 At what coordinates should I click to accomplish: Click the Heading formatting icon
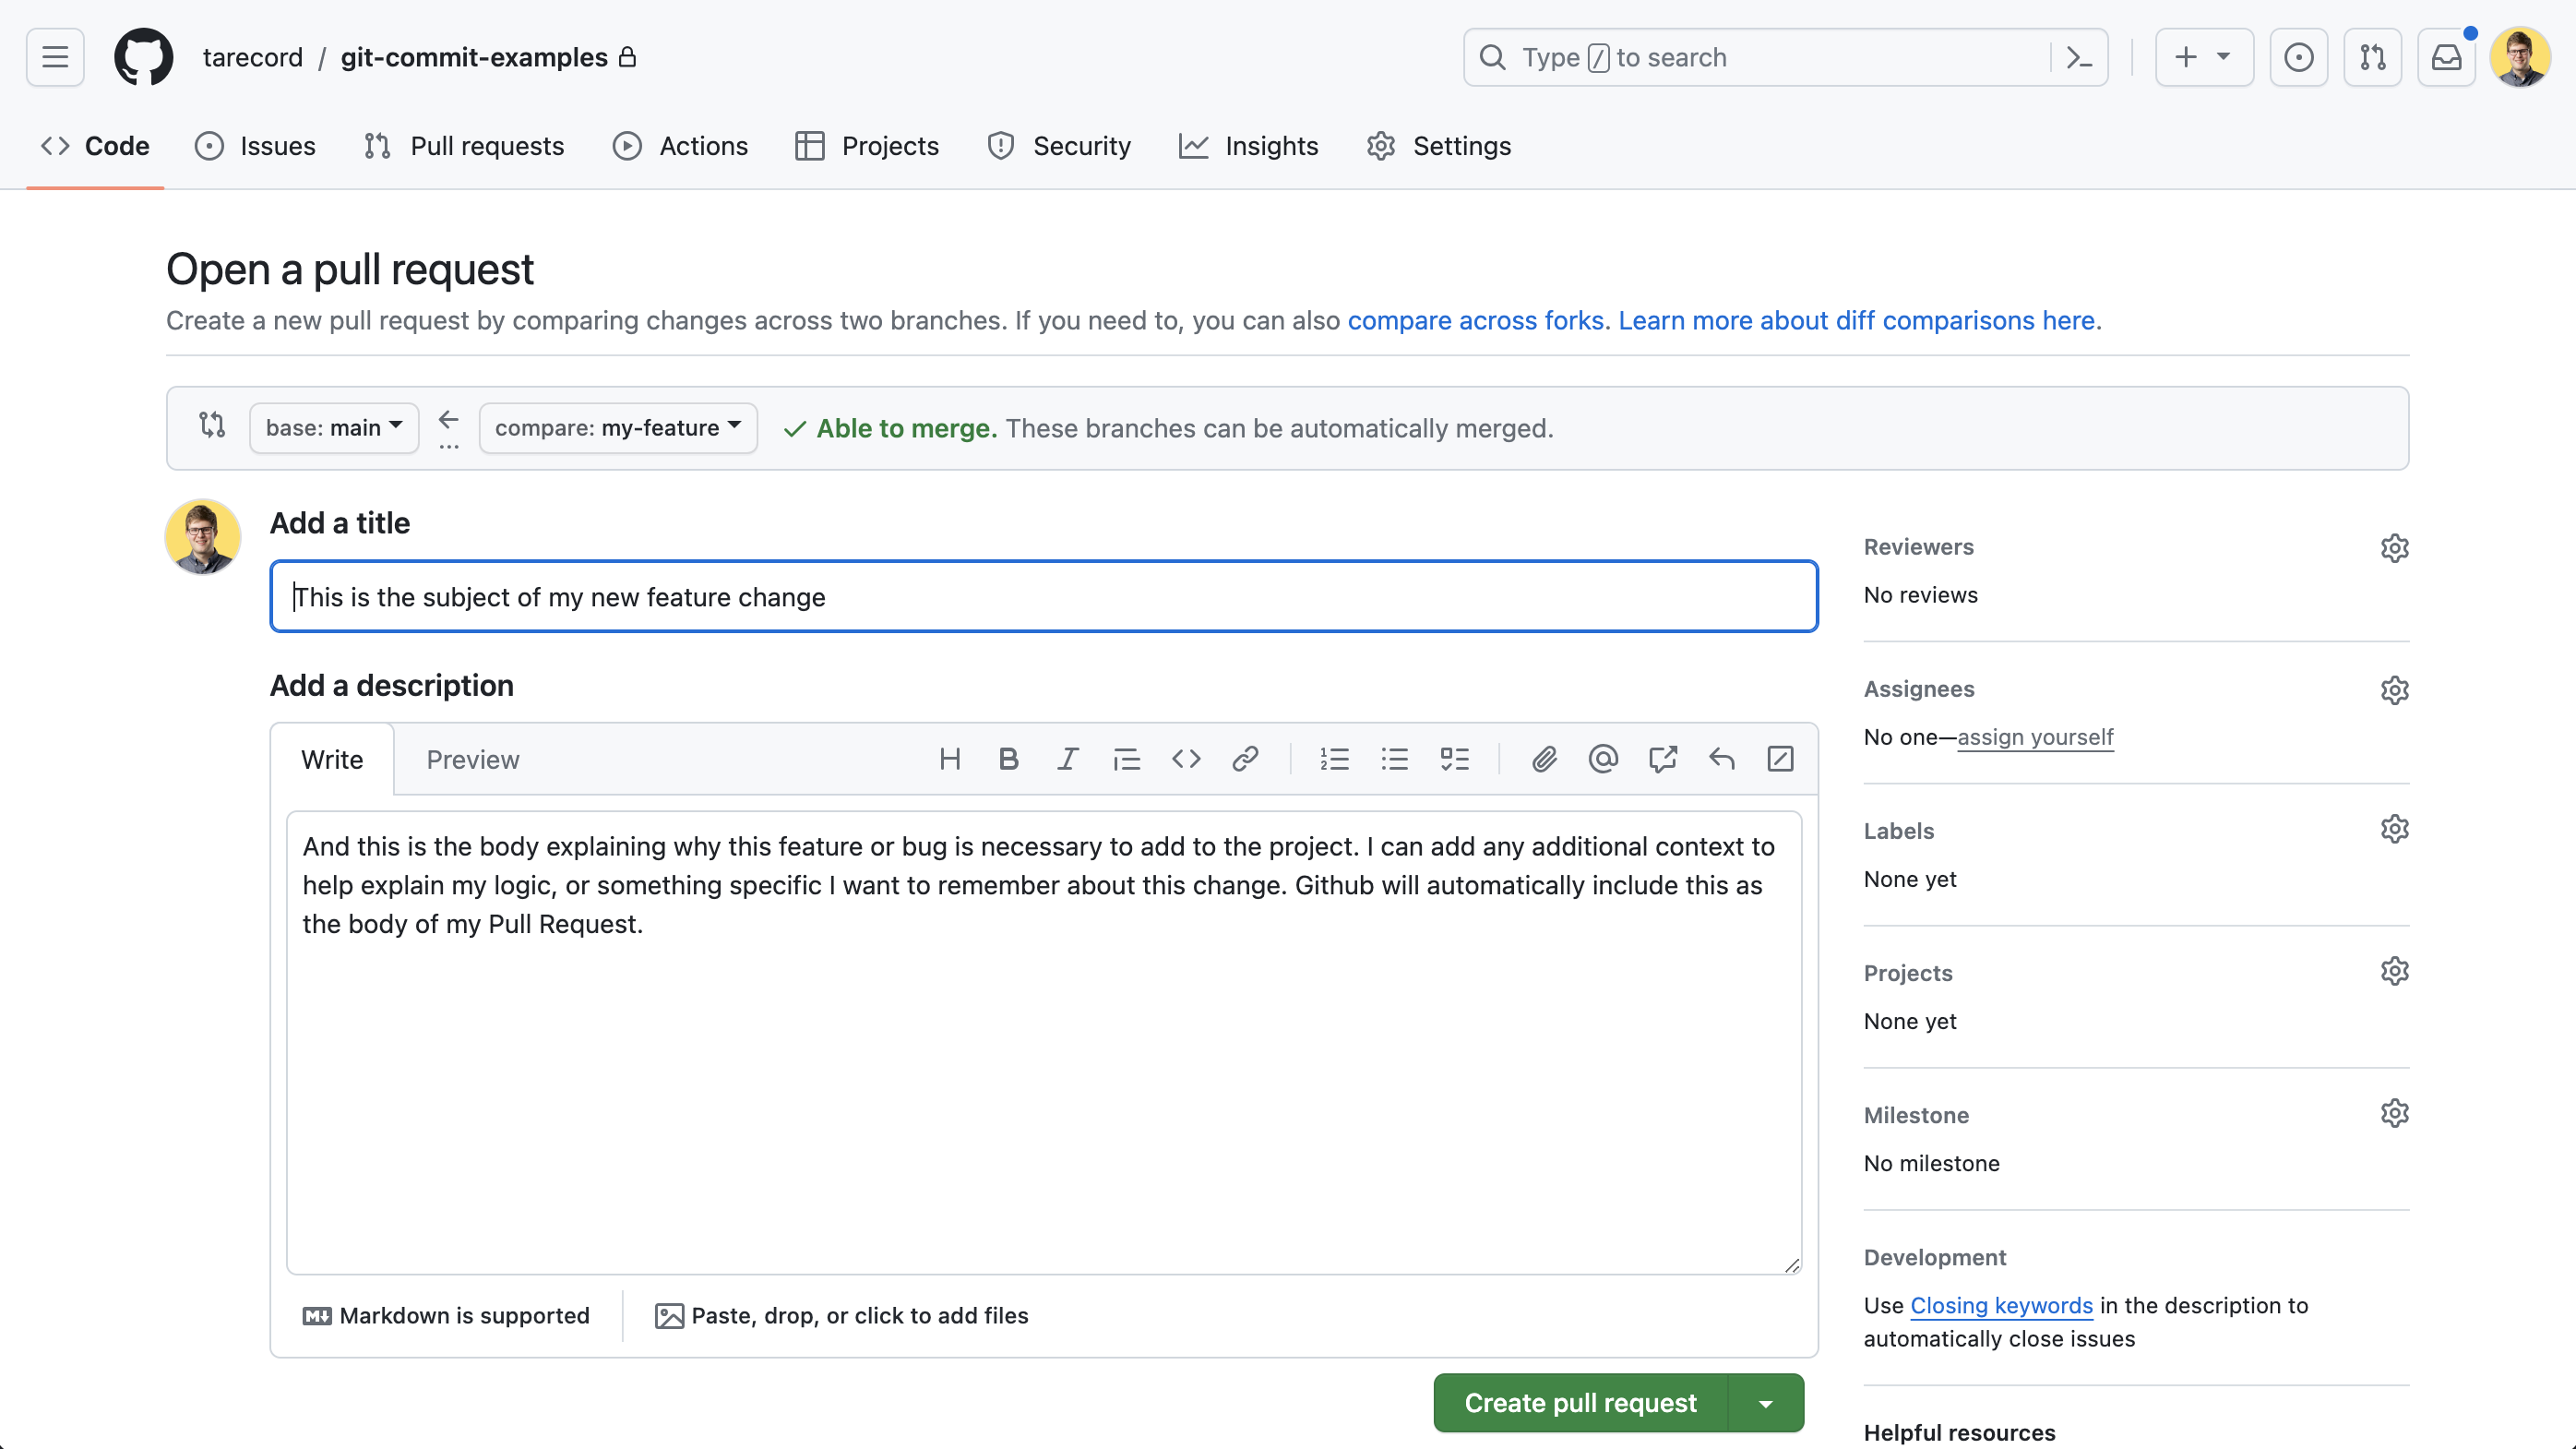(x=950, y=759)
